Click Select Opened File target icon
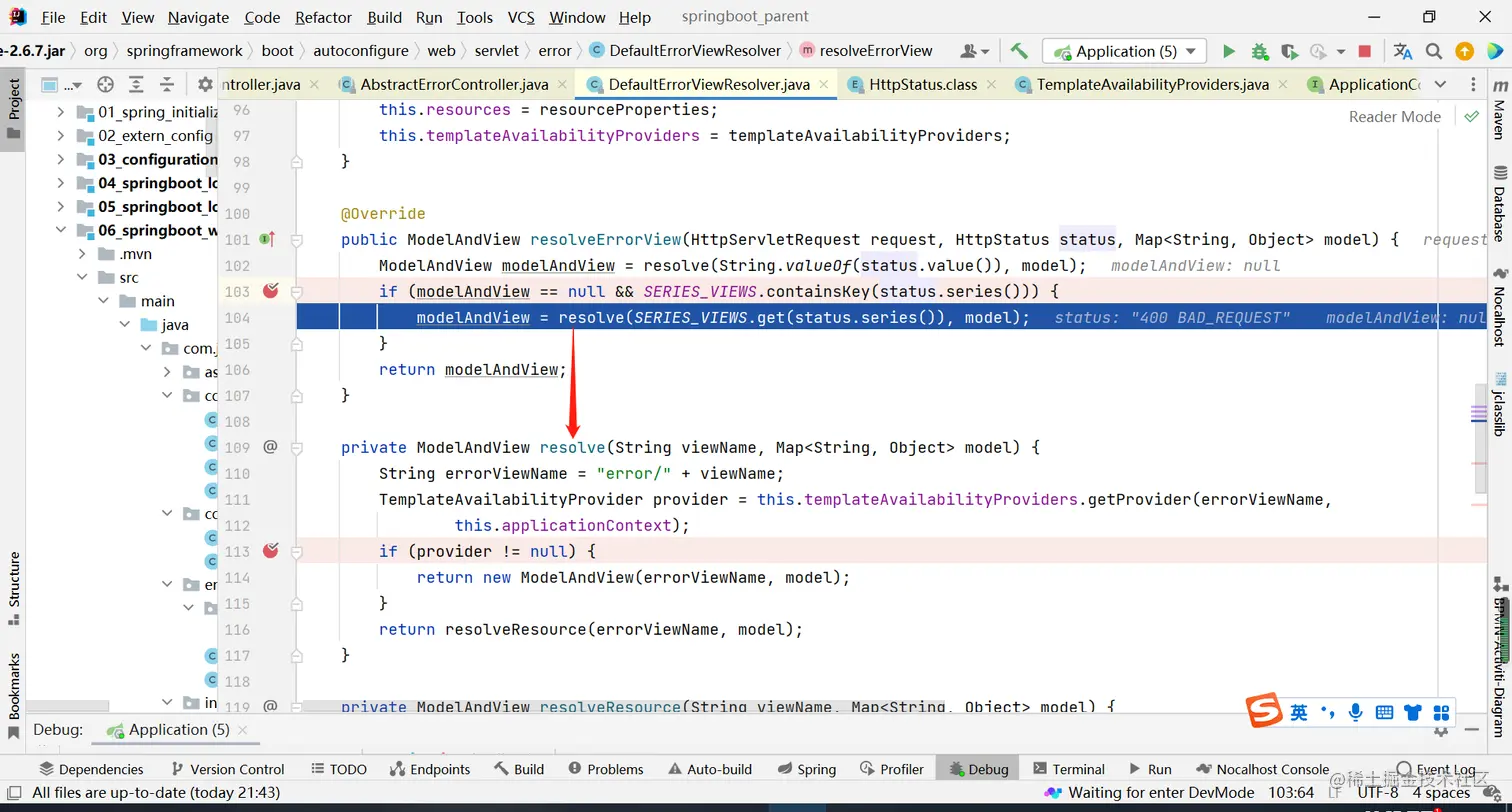Viewport: 1512px width, 812px height. [x=105, y=85]
